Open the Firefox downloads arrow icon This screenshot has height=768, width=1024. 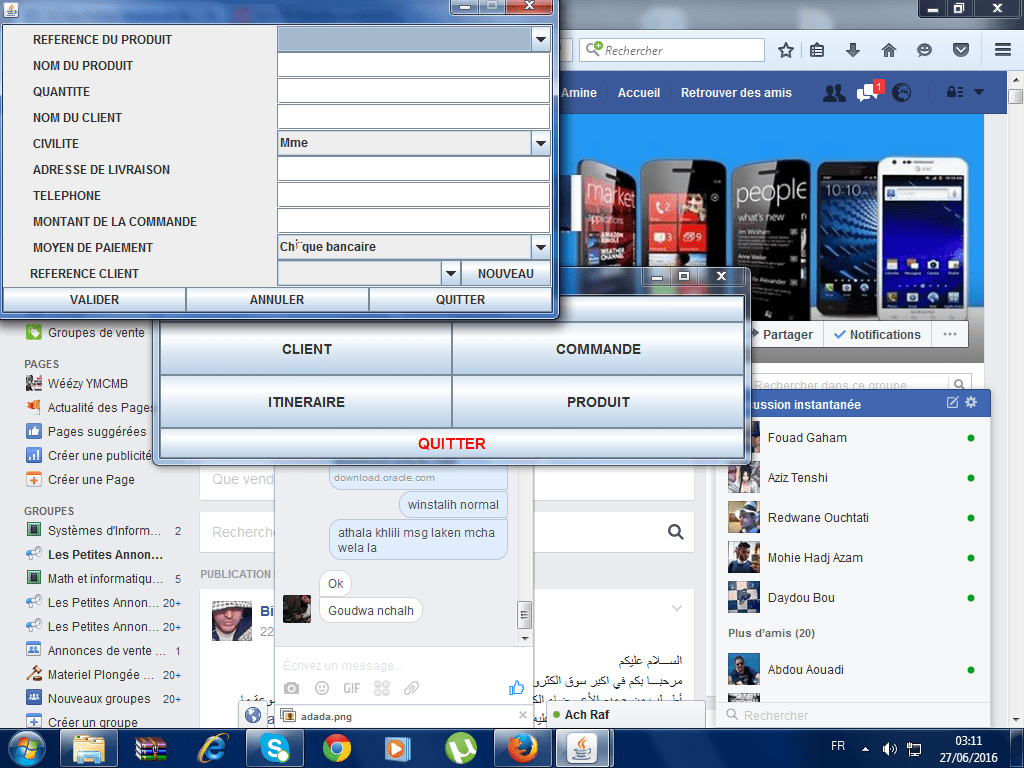[x=853, y=50]
